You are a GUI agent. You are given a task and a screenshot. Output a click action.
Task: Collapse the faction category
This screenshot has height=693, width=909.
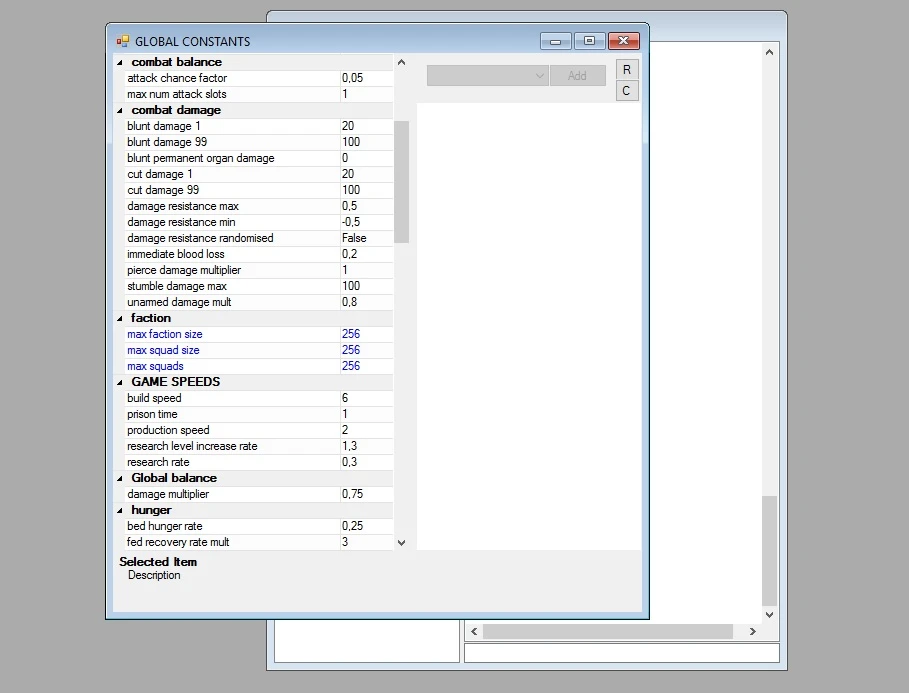[x=121, y=318]
